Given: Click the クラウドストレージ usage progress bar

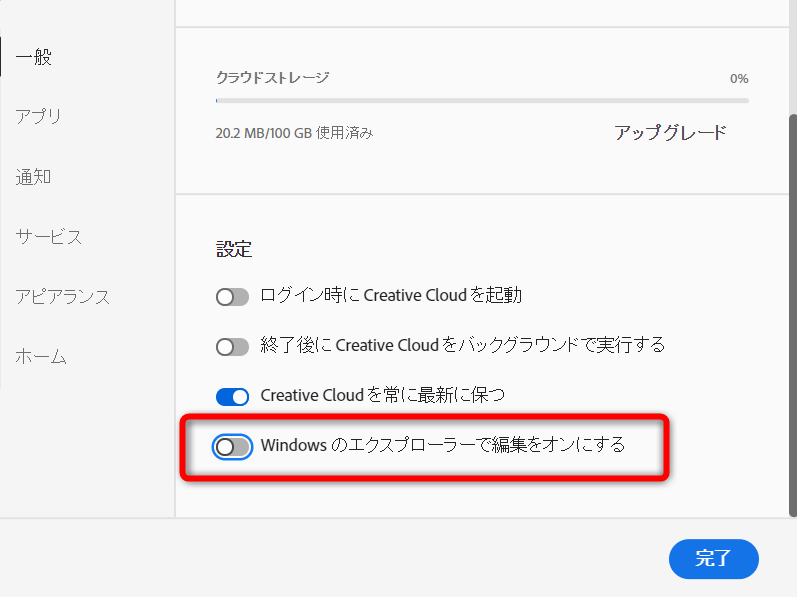Looking at the screenshot, I should tap(481, 100).
